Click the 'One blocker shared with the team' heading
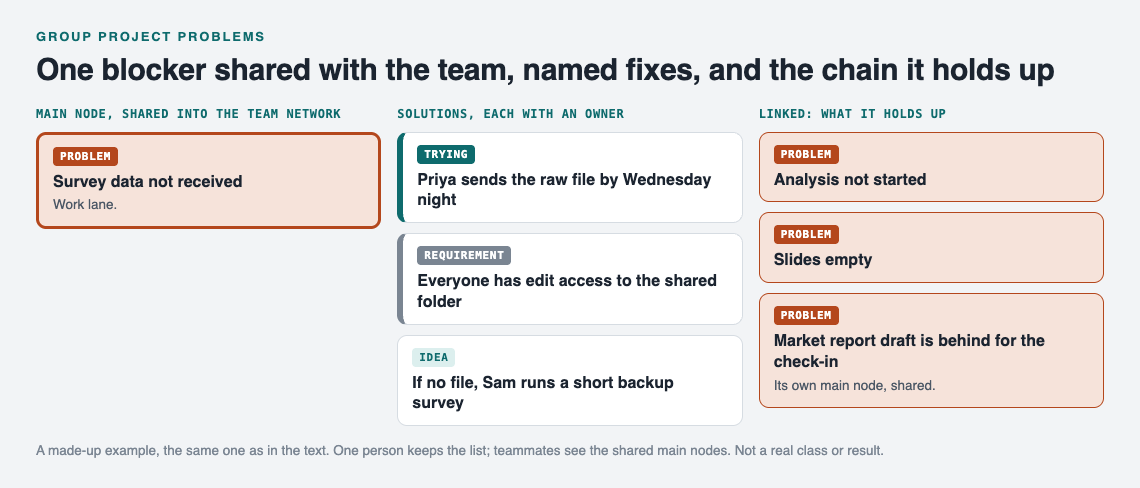The image size is (1140, 488). (545, 71)
